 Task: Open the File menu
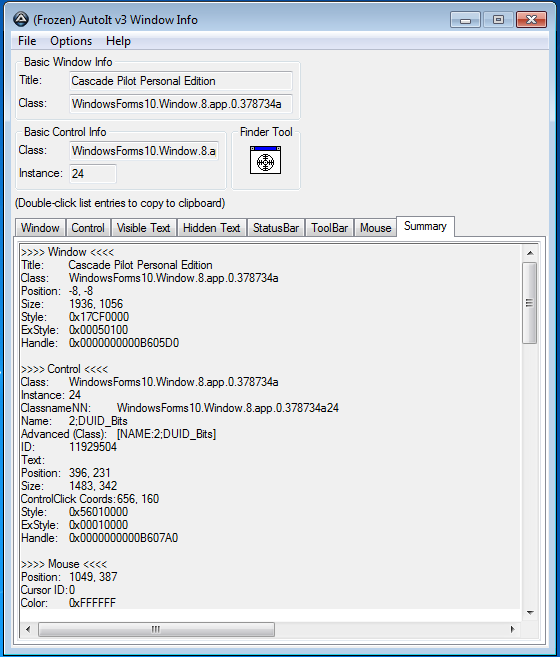(x=27, y=41)
